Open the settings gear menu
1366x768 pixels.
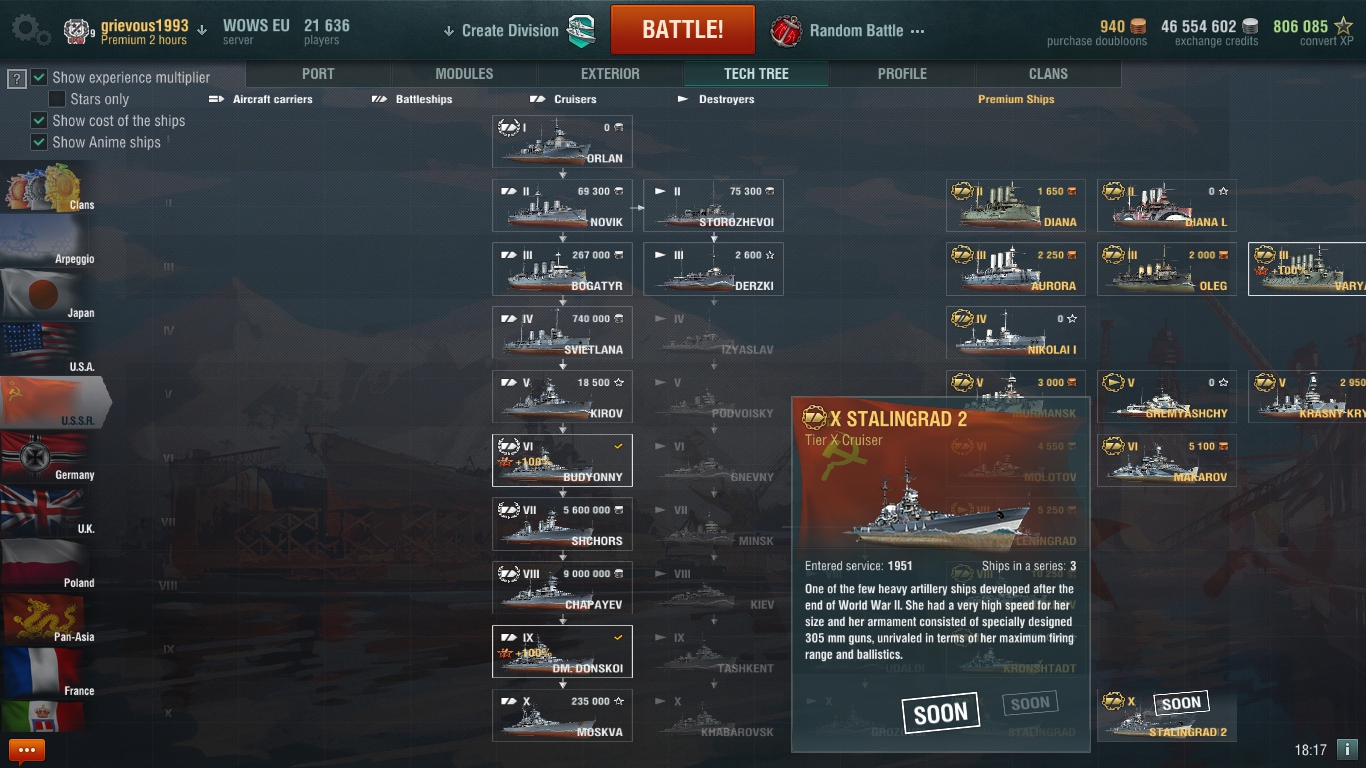pos(30,30)
